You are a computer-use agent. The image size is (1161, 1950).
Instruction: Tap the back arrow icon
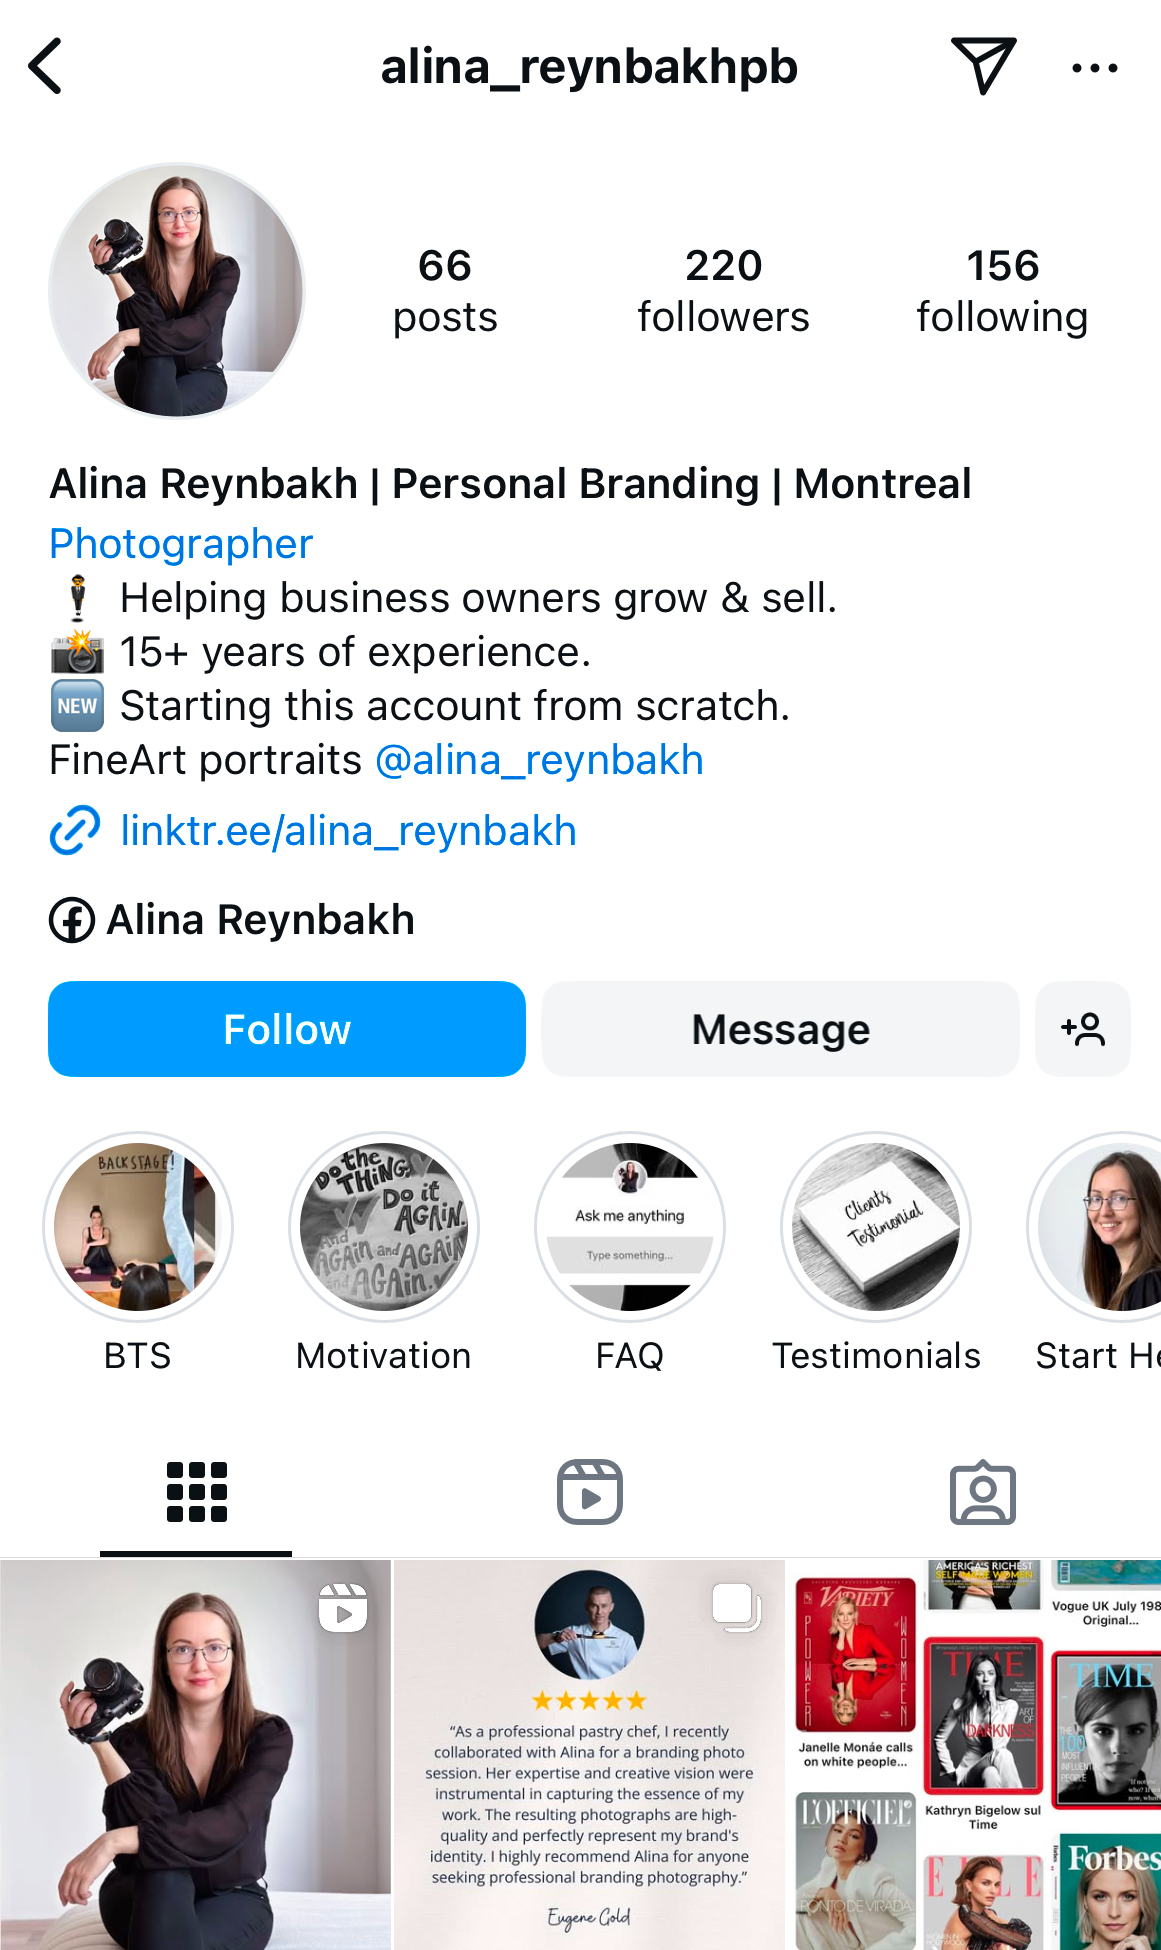[x=46, y=67]
